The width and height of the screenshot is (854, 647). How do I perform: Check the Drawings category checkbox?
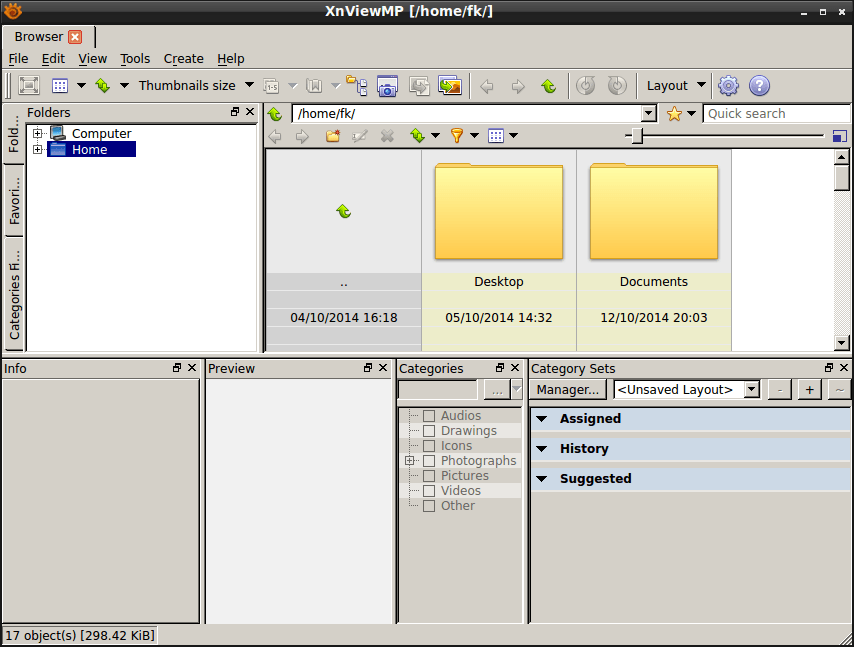(429, 431)
